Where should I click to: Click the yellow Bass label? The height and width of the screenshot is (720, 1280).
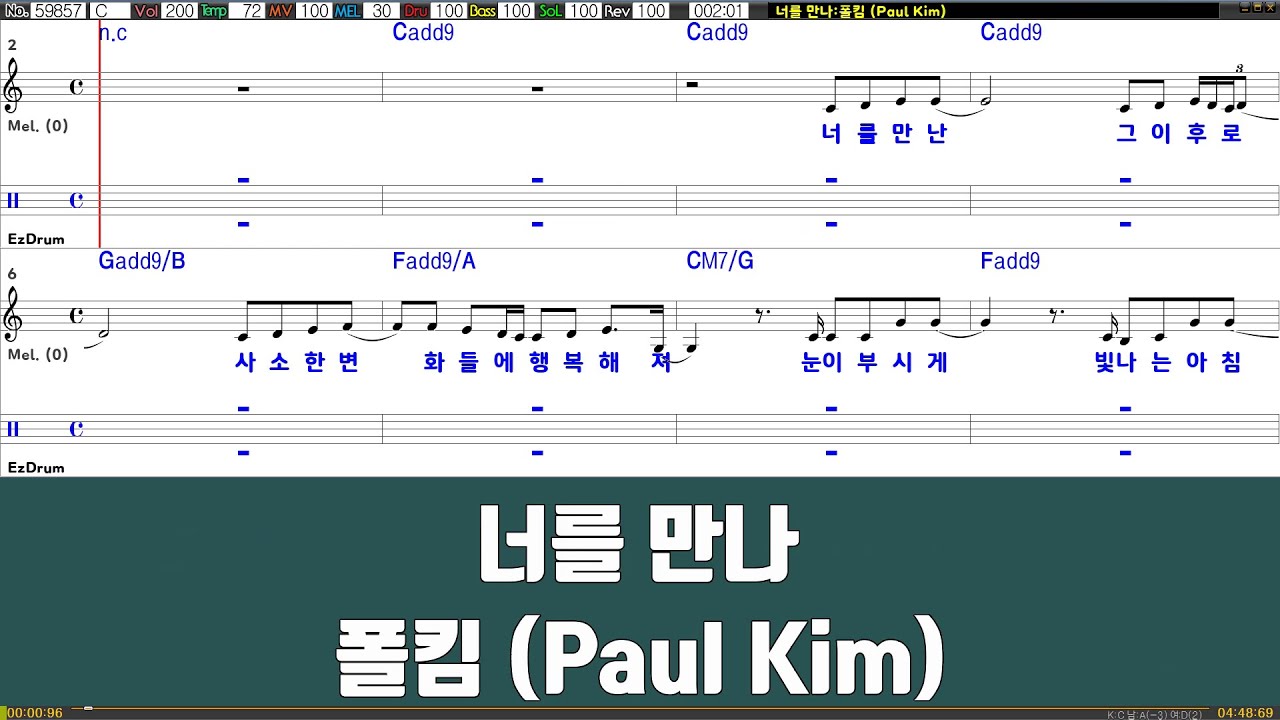(x=482, y=11)
